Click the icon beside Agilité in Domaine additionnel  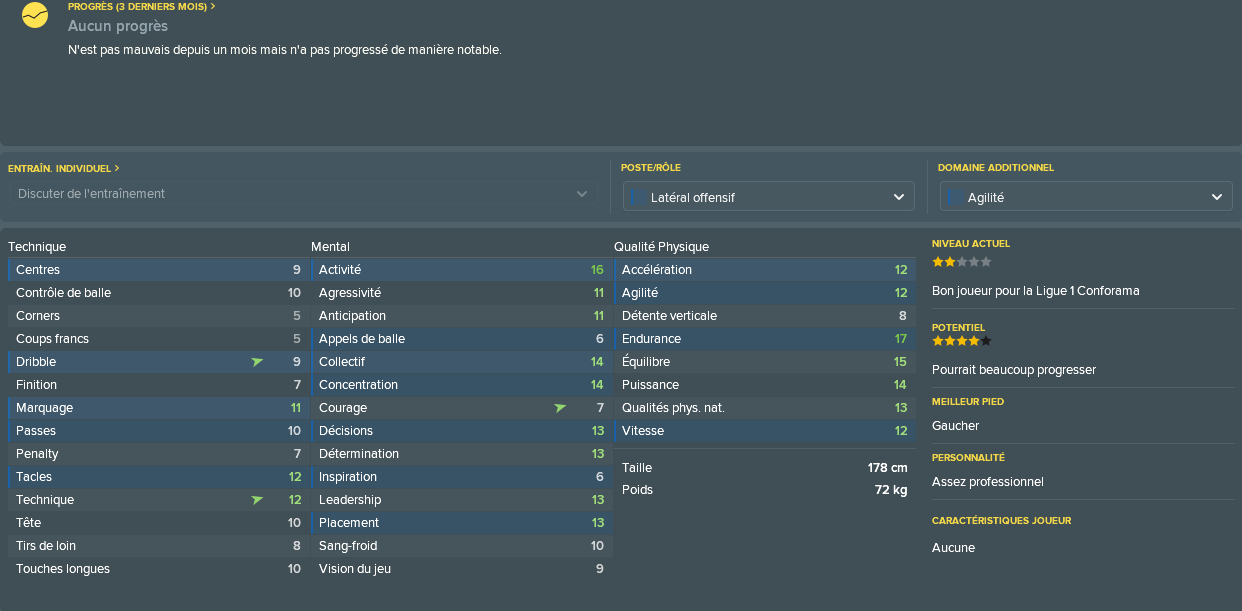click(954, 197)
